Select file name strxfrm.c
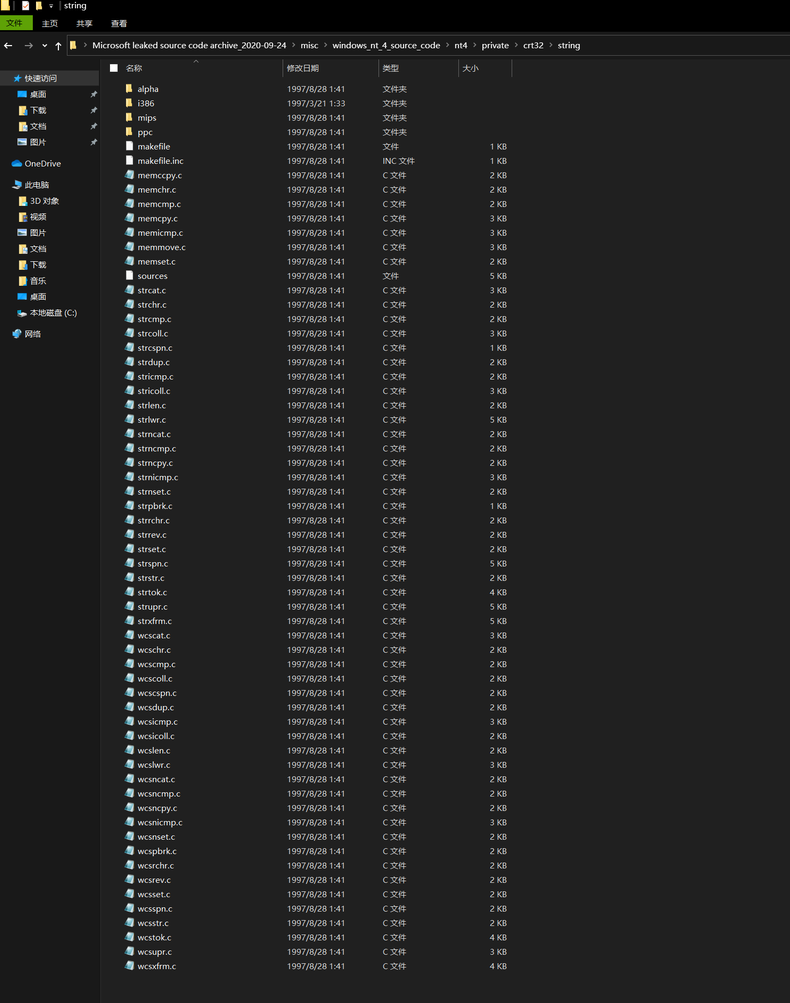The image size is (790, 1003). pos(154,621)
